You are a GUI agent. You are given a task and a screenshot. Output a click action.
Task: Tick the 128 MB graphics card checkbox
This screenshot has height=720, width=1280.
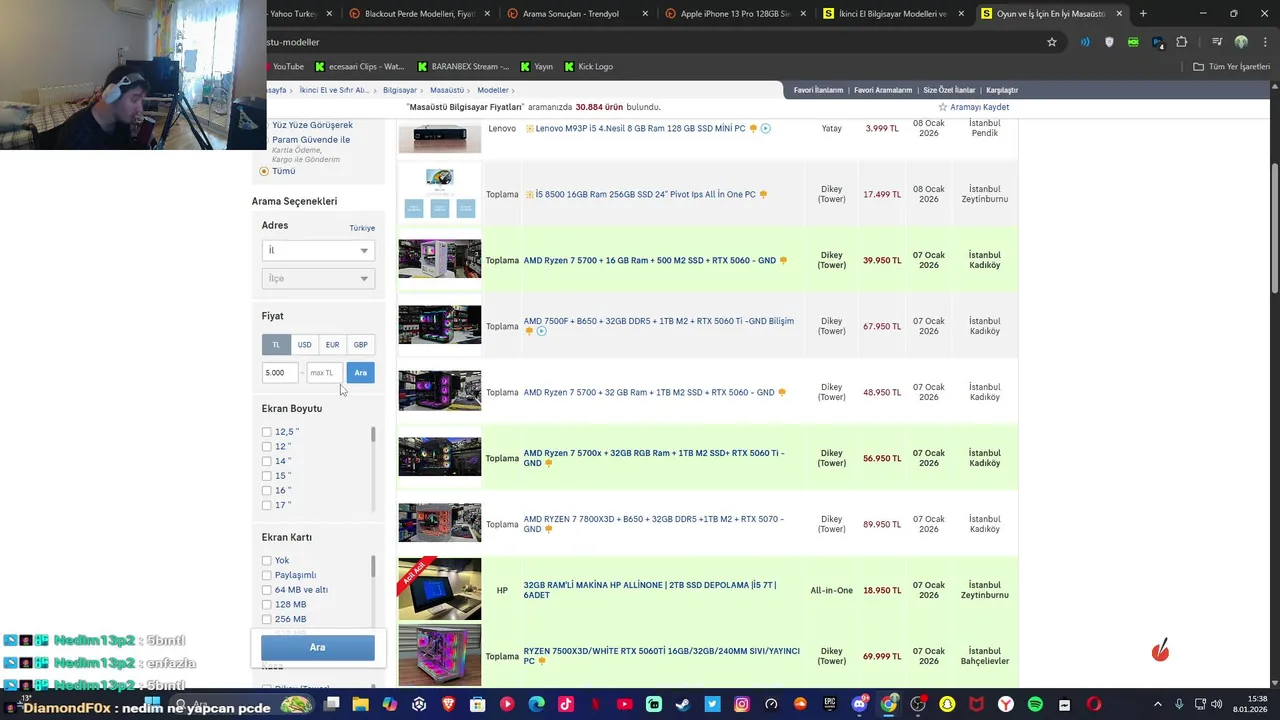266,605
